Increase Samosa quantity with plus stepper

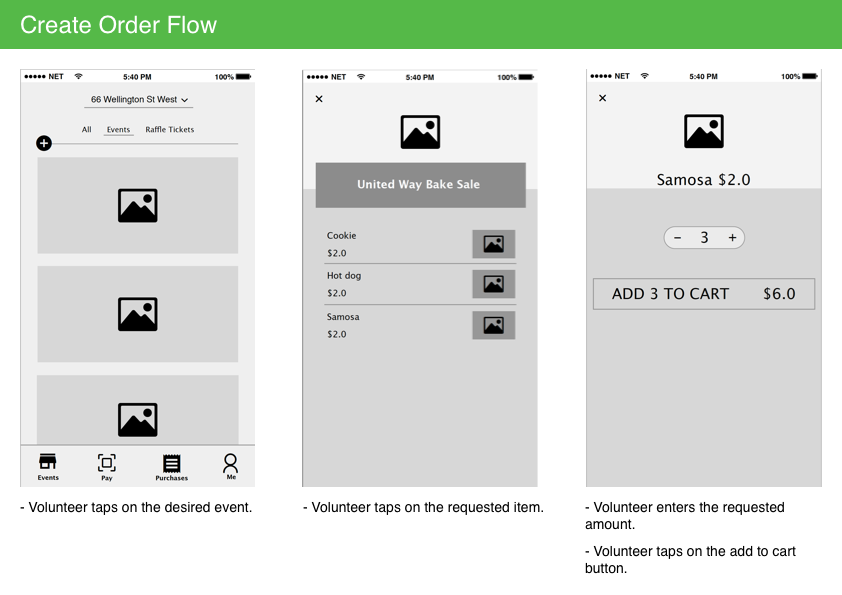click(732, 237)
